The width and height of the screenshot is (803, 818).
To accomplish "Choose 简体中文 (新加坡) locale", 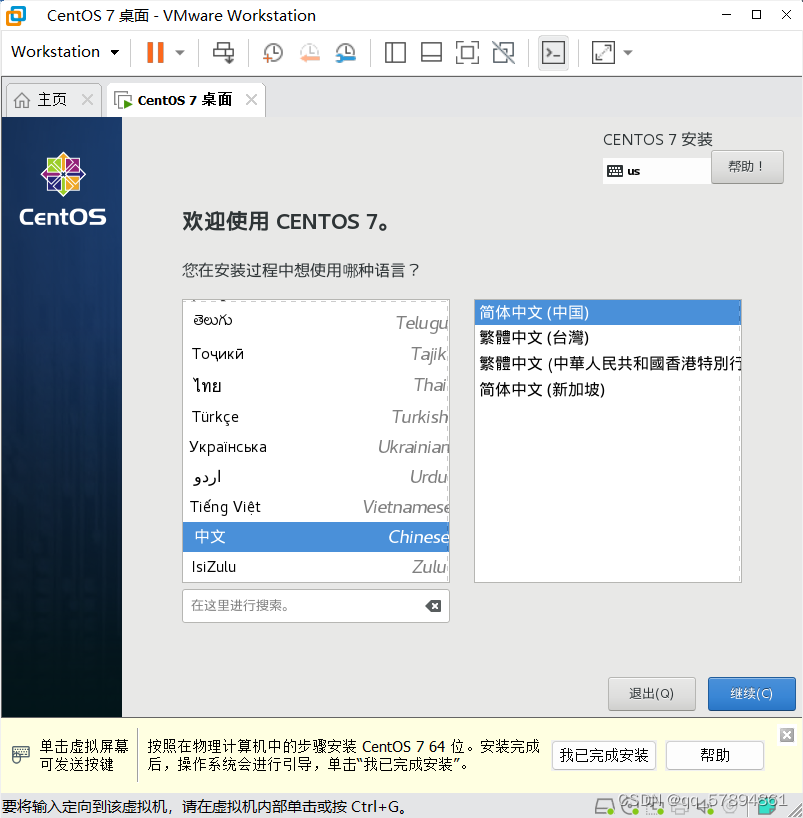I will tap(607, 389).
